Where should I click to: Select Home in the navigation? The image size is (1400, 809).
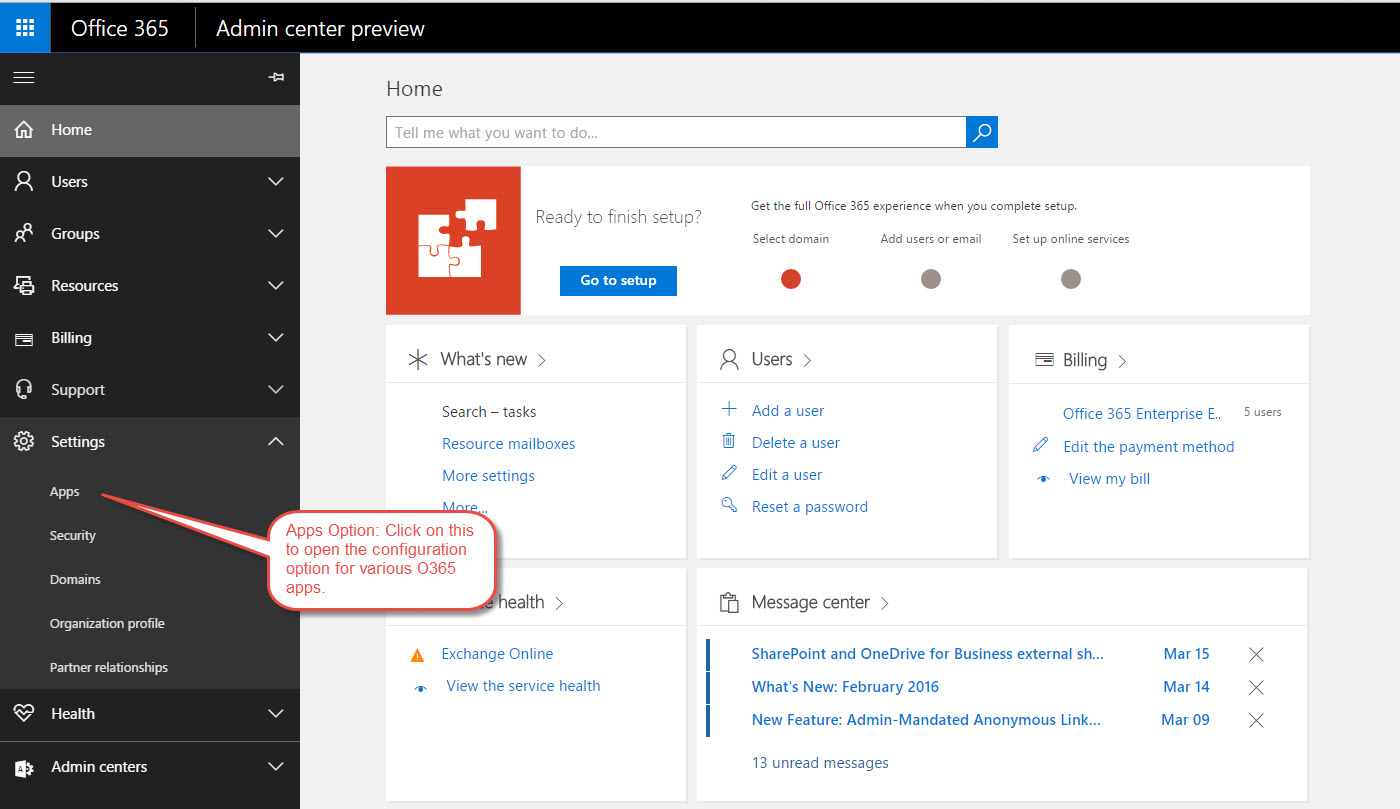pyautogui.click(x=150, y=130)
